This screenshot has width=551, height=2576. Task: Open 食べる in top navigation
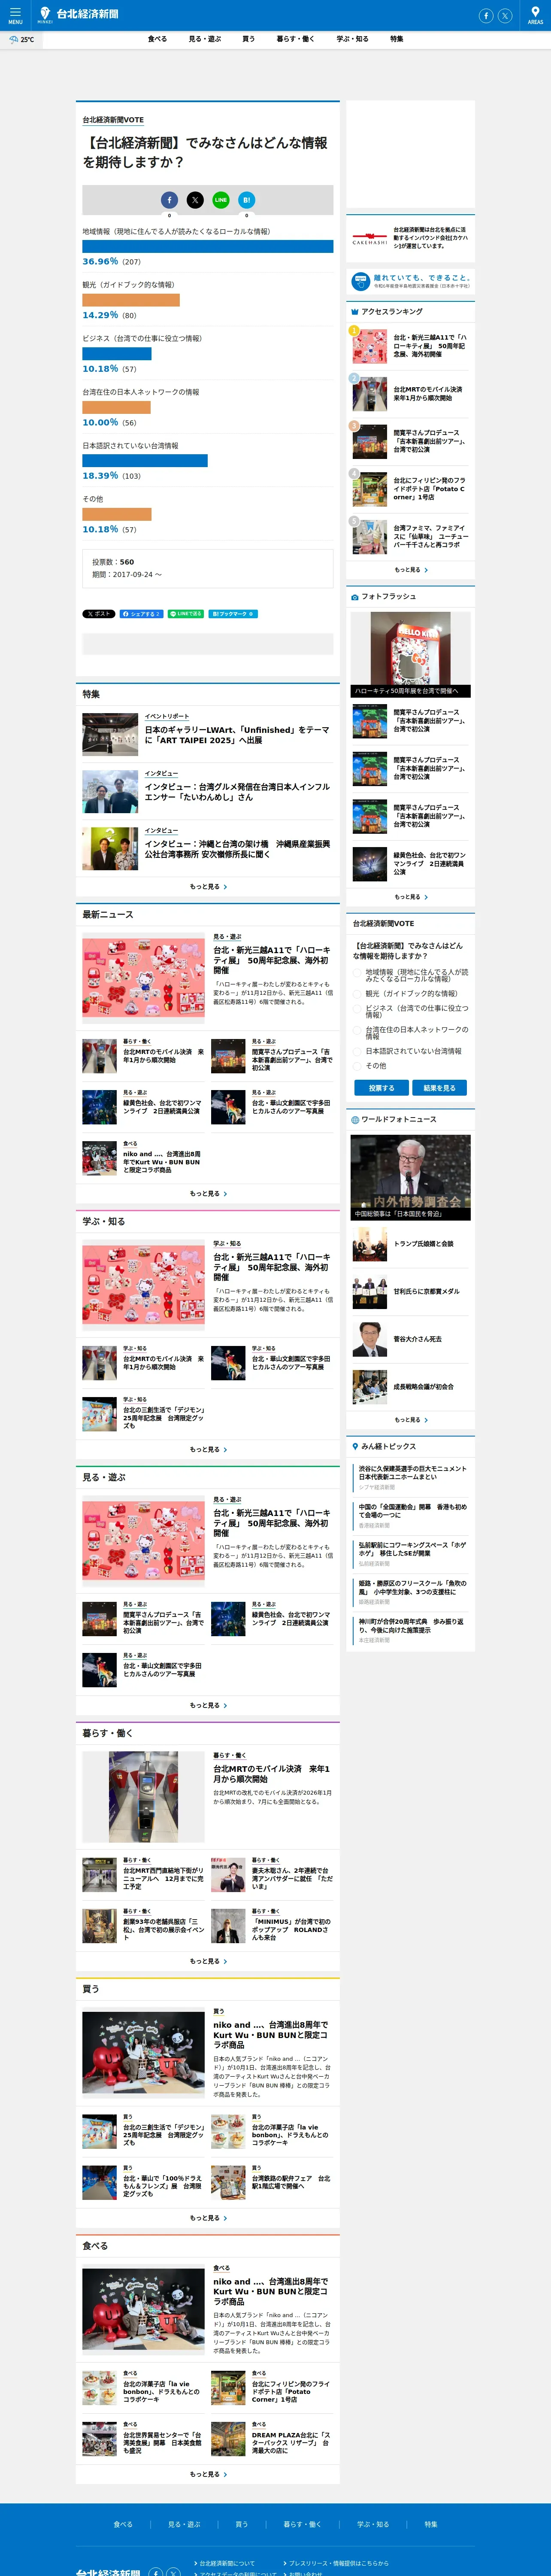coord(157,39)
